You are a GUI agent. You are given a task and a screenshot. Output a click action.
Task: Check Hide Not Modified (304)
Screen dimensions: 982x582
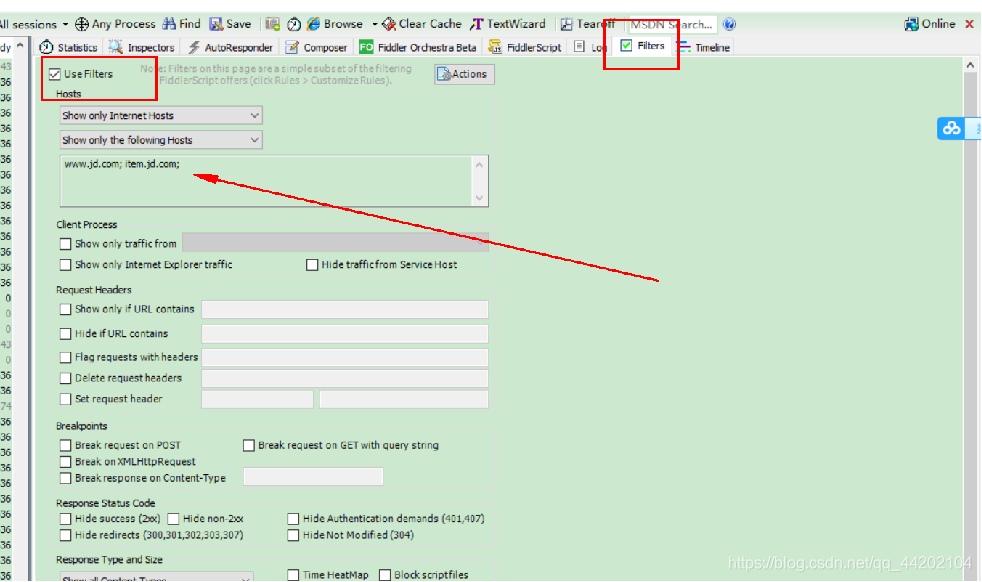tap(293, 535)
